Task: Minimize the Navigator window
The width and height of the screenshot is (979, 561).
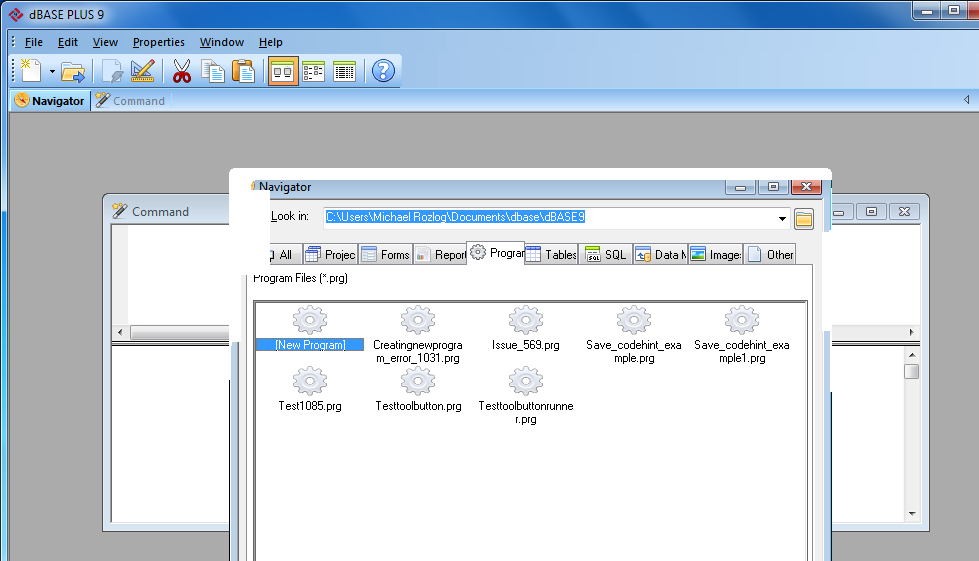Action: pyautogui.click(x=740, y=187)
